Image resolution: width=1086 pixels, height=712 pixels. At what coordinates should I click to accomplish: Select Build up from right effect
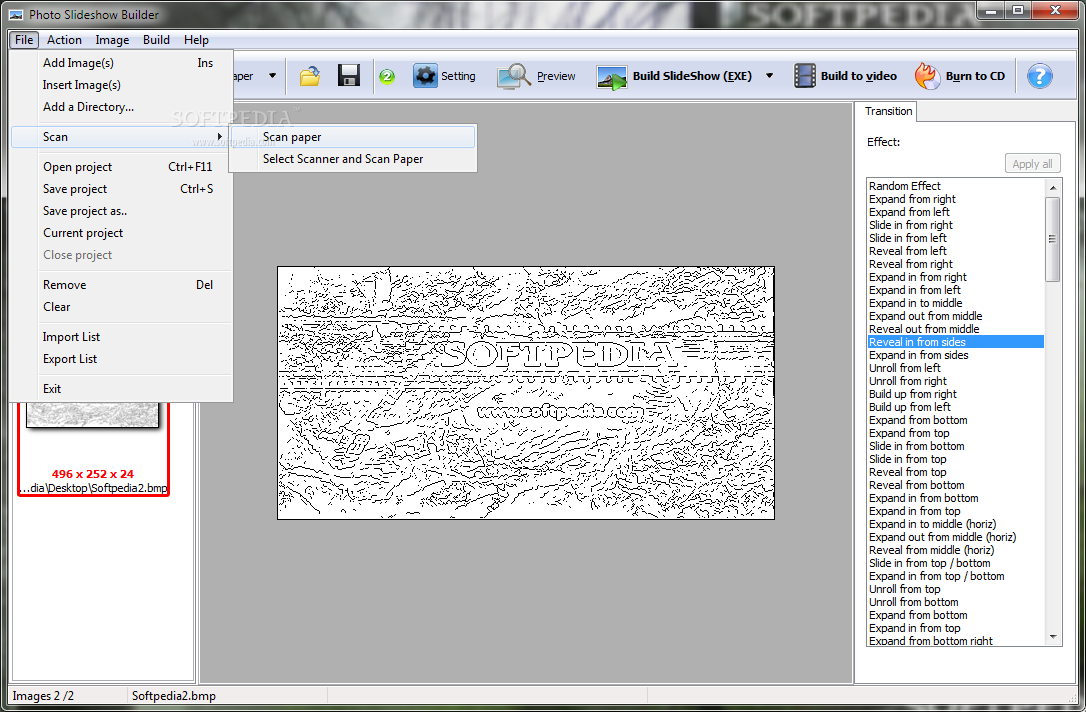(956, 394)
